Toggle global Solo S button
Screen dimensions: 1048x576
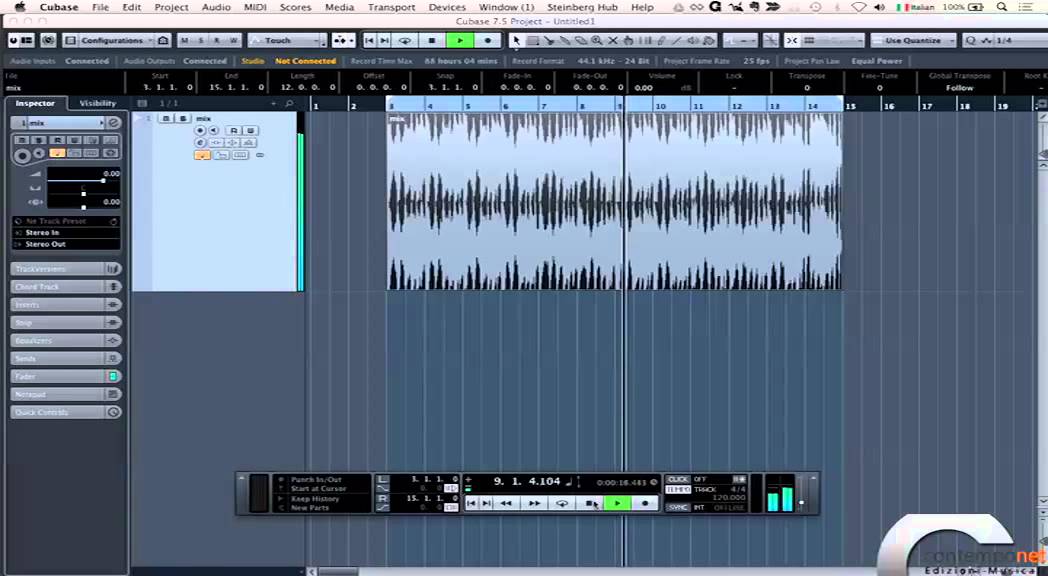coord(201,41)
